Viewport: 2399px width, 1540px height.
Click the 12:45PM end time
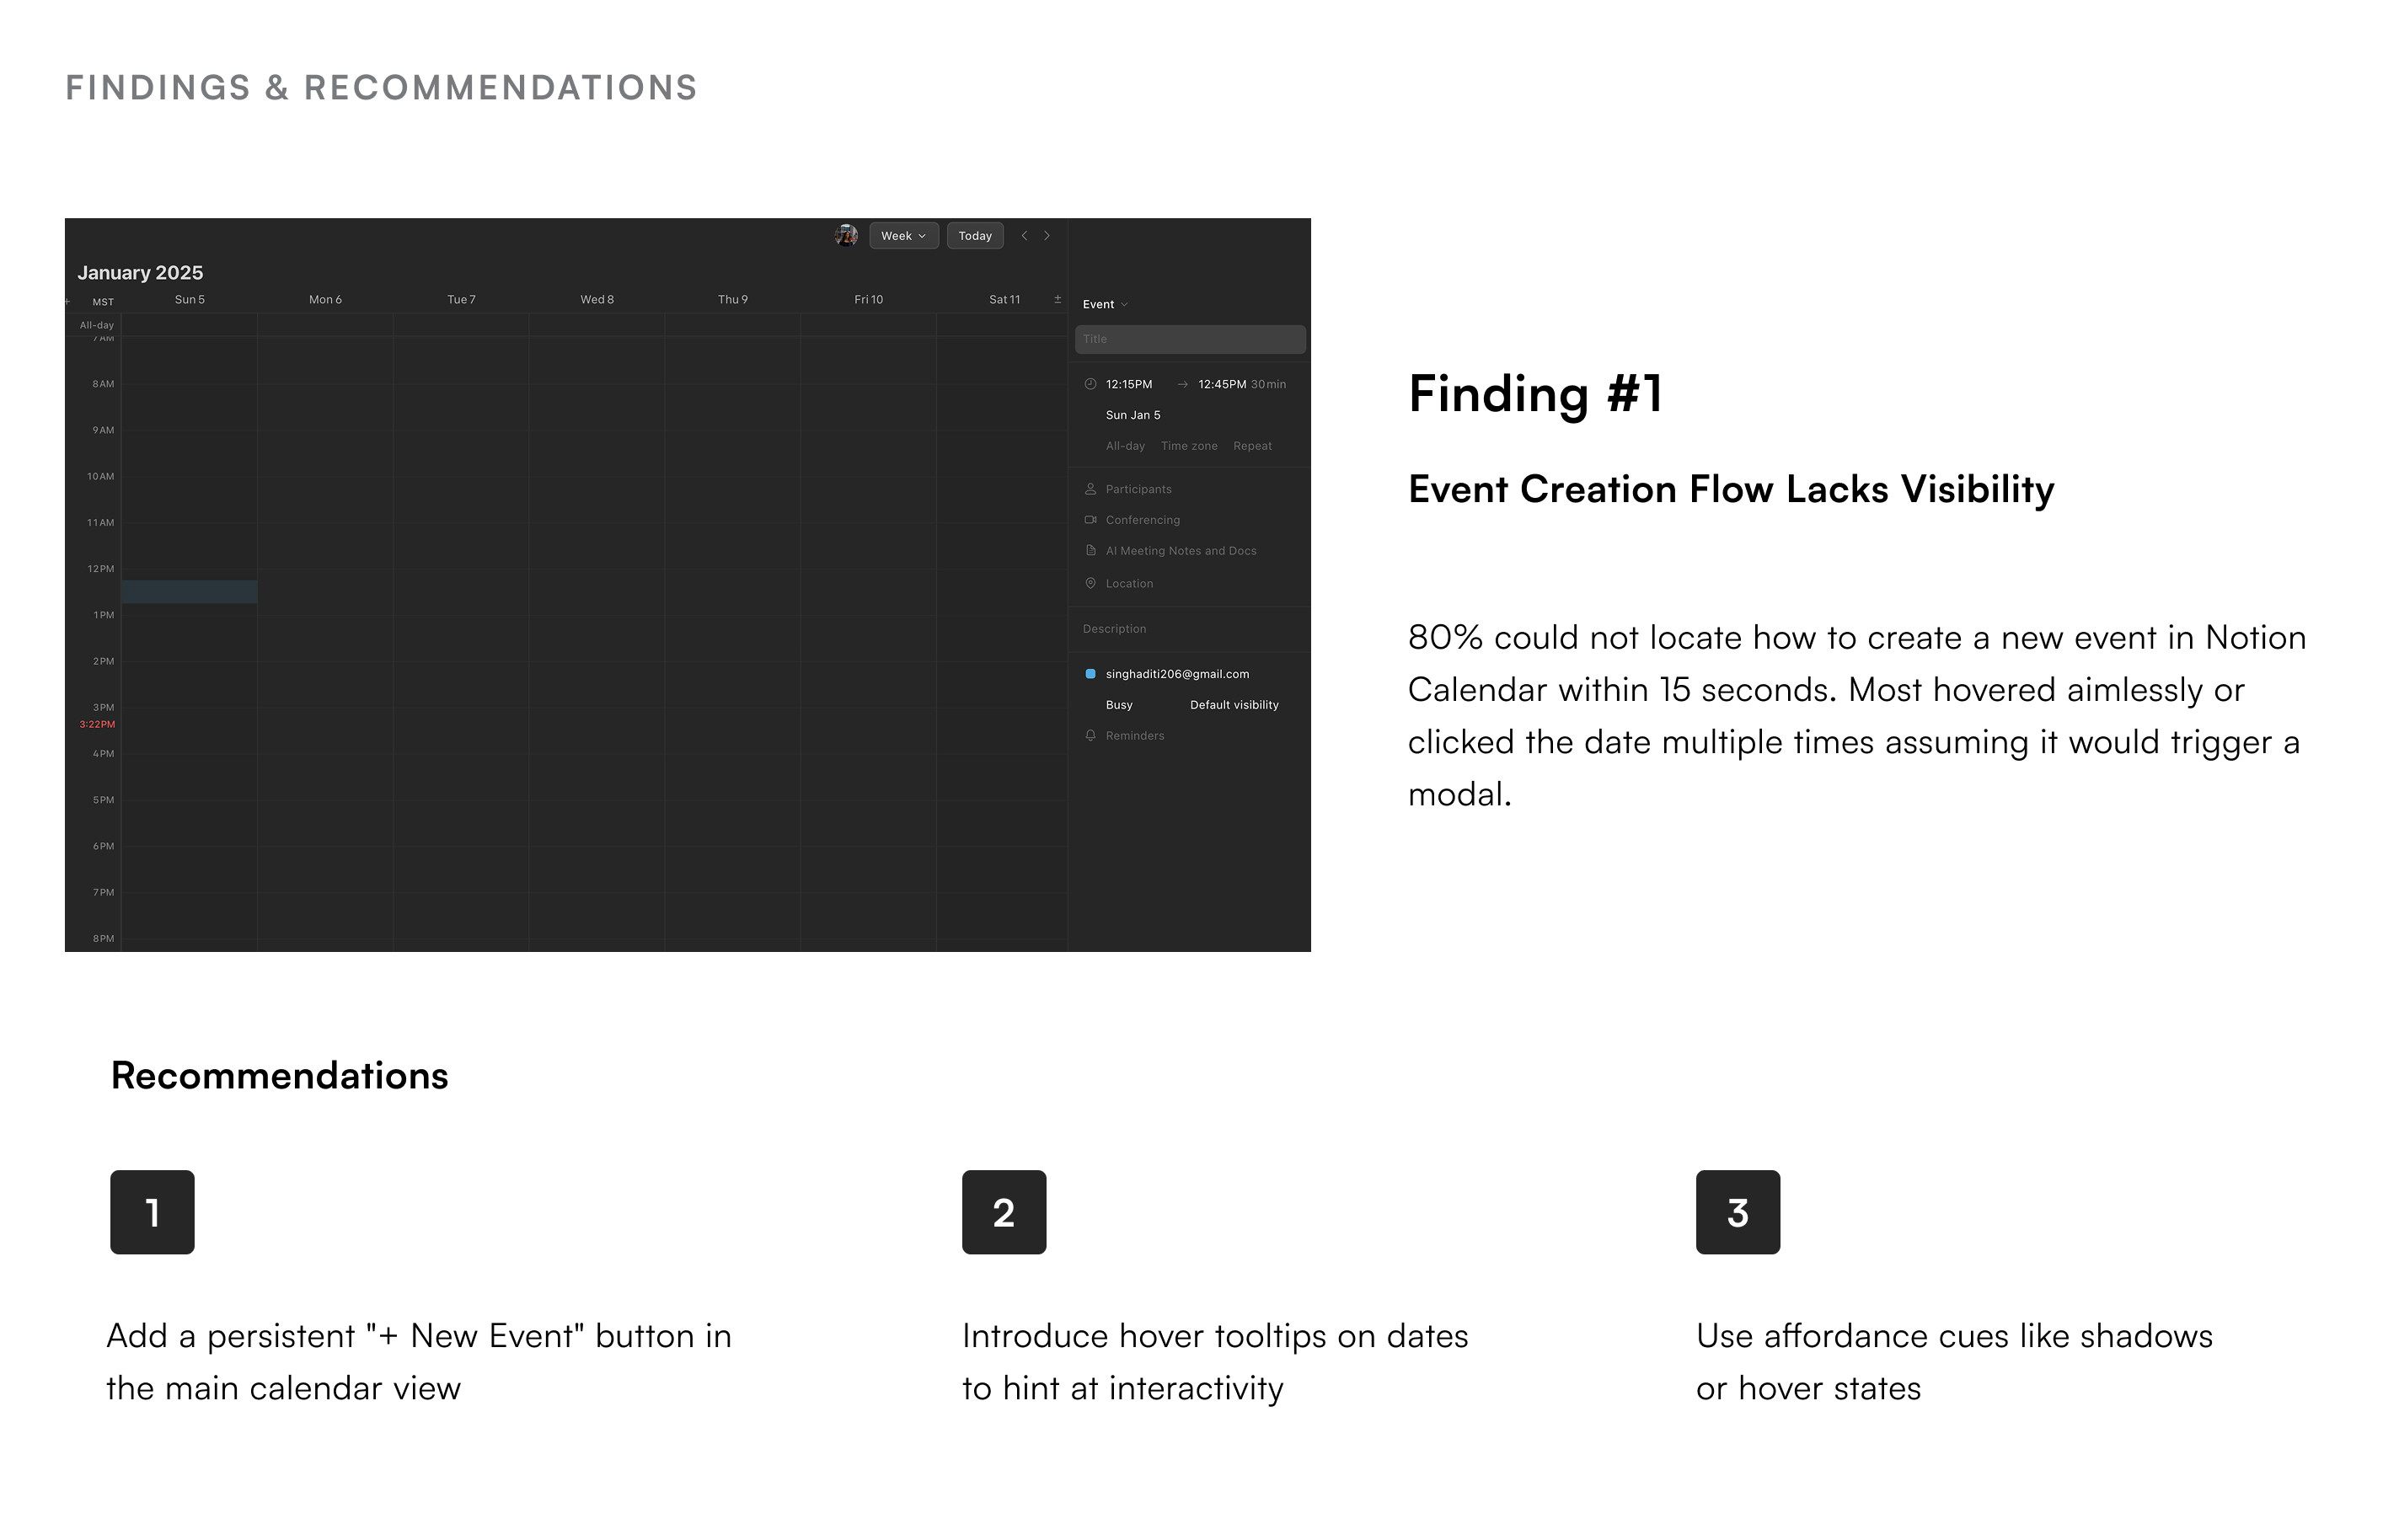pyautogui.click(x=1222, y=384)
